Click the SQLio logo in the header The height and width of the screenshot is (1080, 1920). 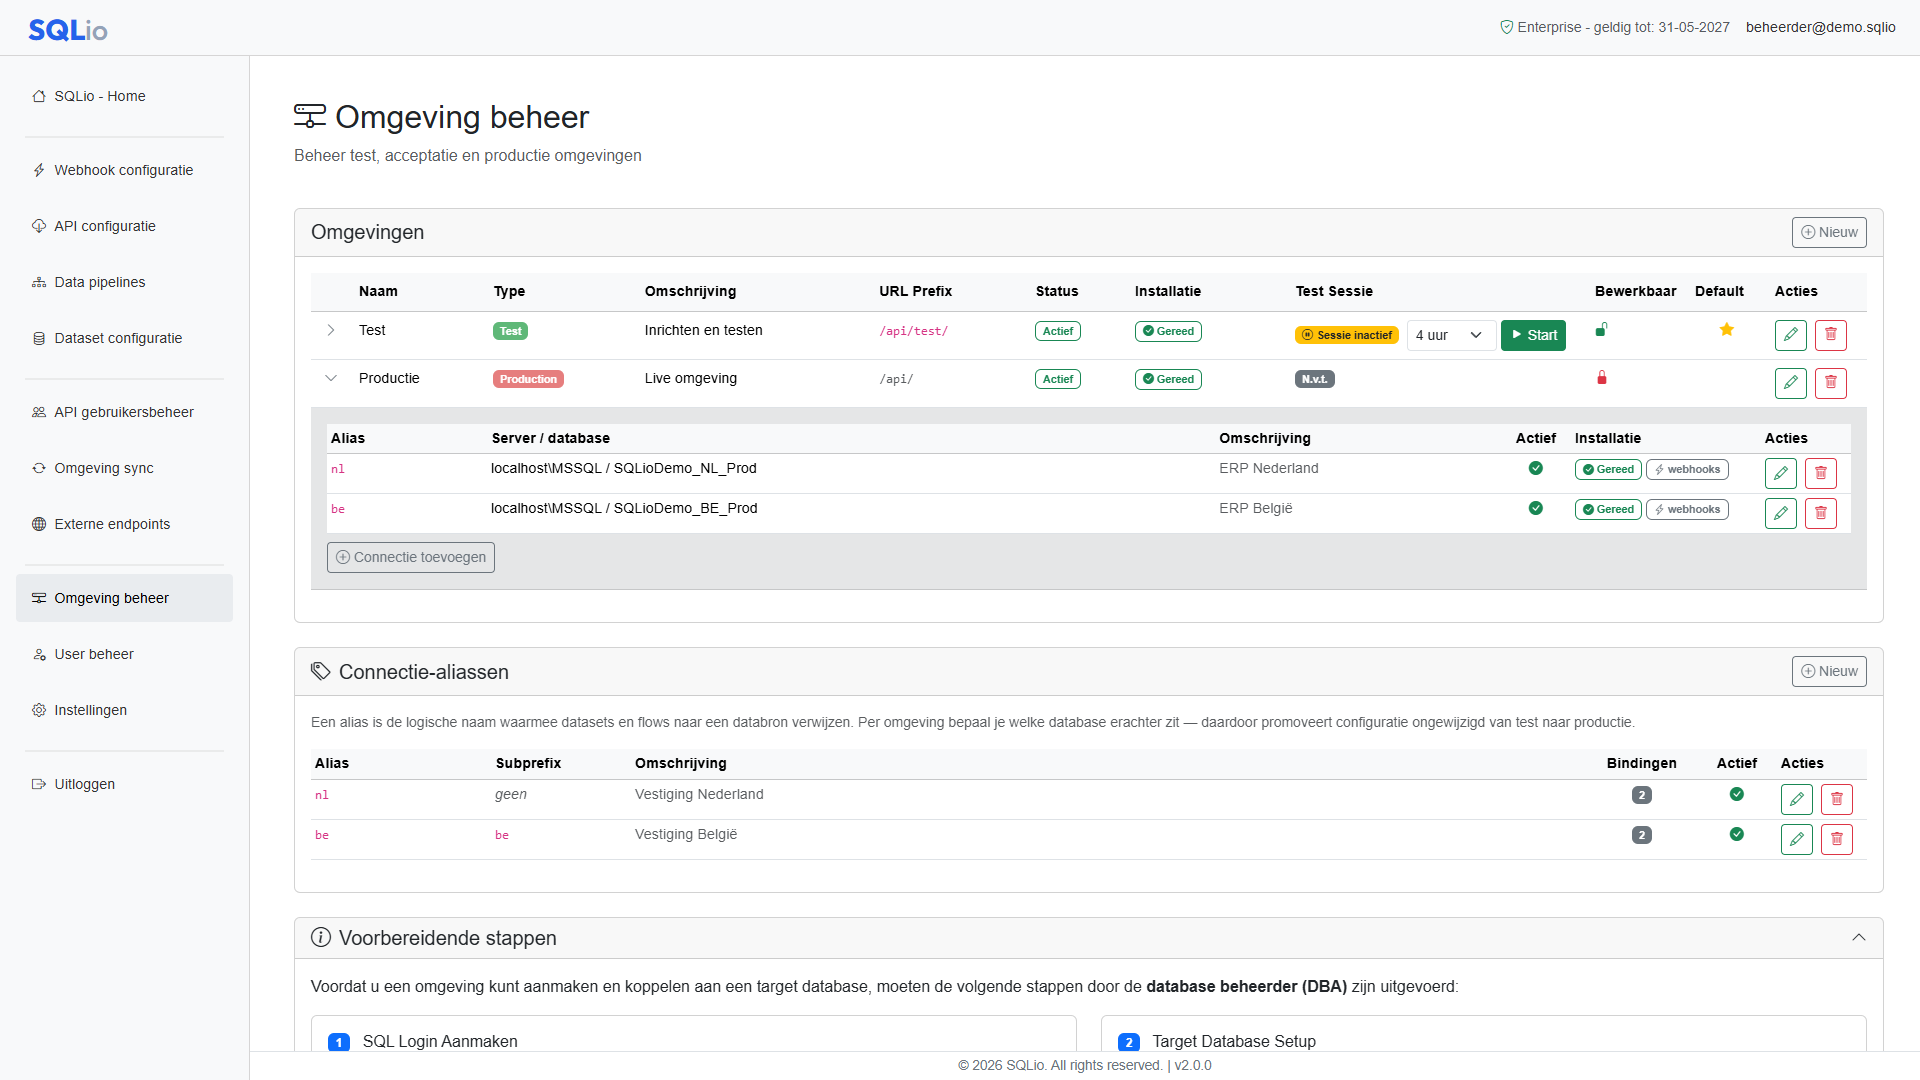click(68, 30)
